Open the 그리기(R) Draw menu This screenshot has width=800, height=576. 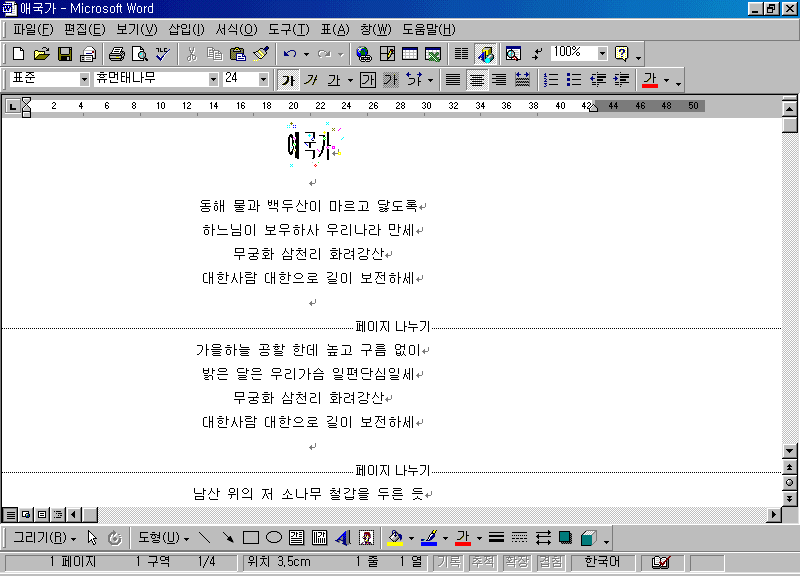coord(44,538)
